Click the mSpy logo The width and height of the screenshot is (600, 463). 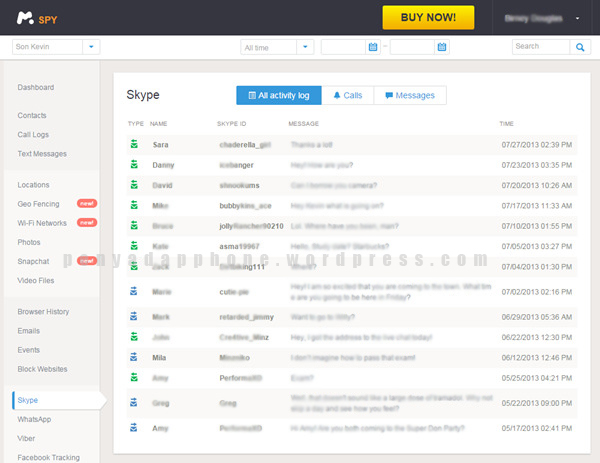pos(39,18)
